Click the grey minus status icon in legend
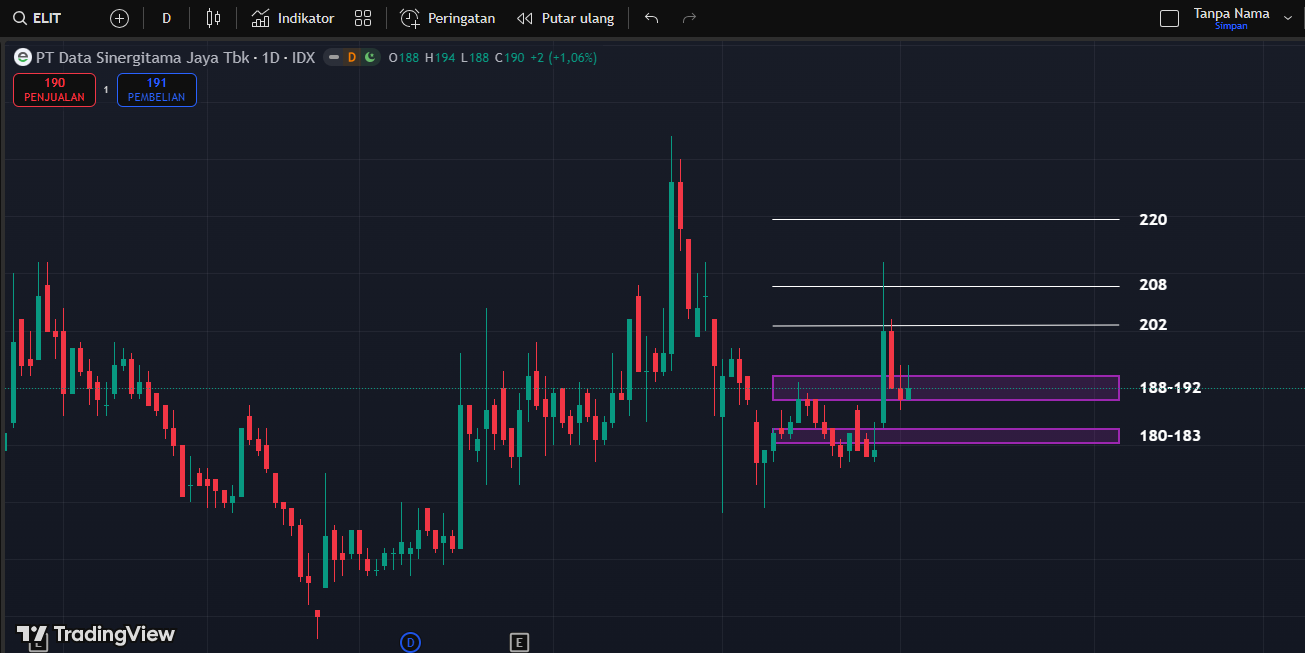 point(334,57)
